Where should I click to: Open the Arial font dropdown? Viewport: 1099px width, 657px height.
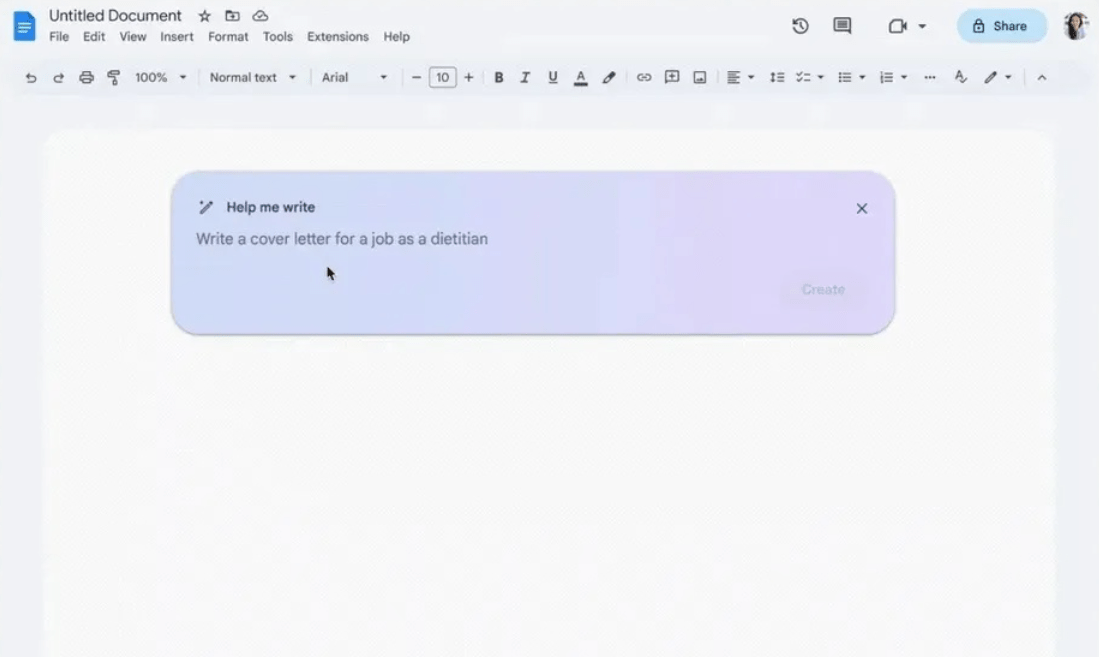(x=354, y=78)
